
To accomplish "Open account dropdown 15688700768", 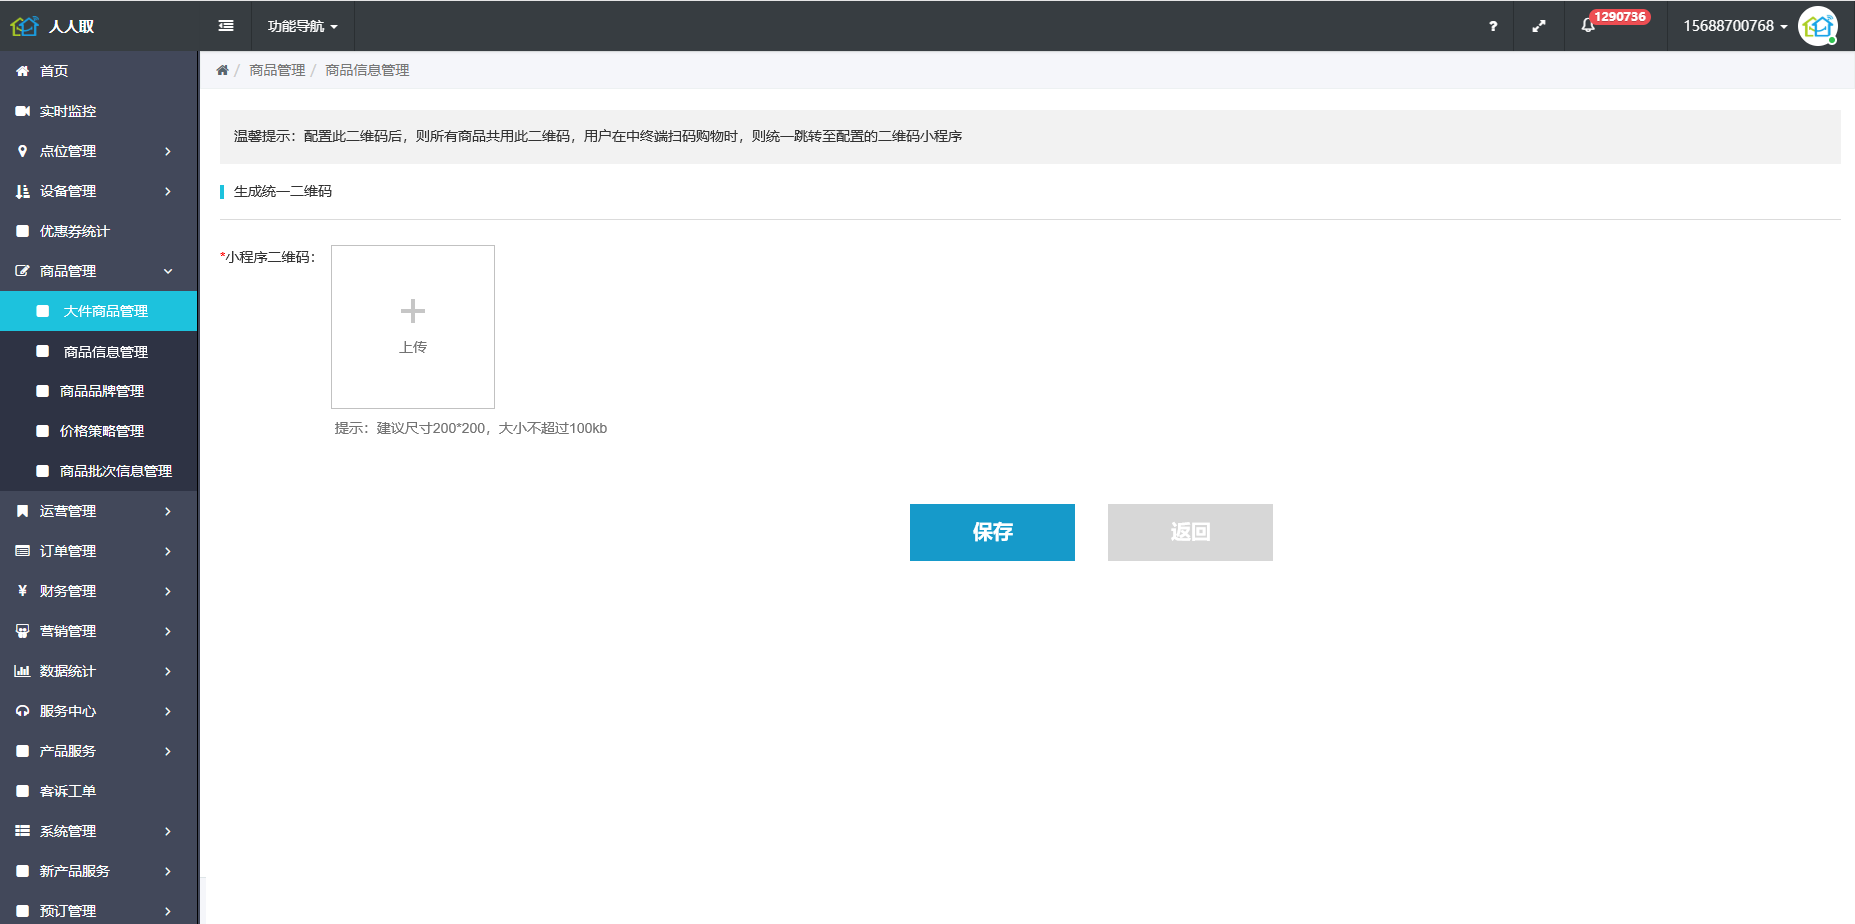I will point(1734,26).
